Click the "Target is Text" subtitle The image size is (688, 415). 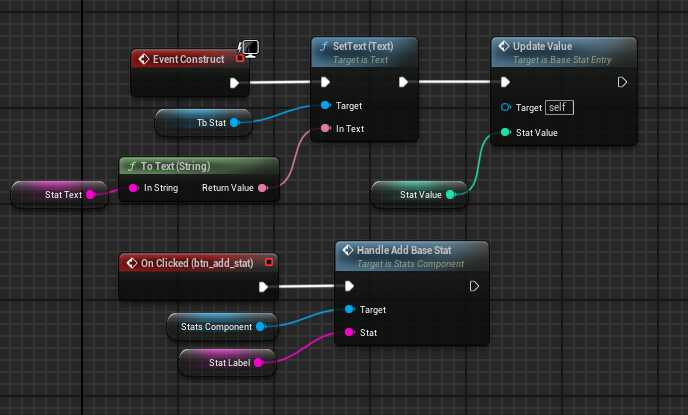coord(360,60)
